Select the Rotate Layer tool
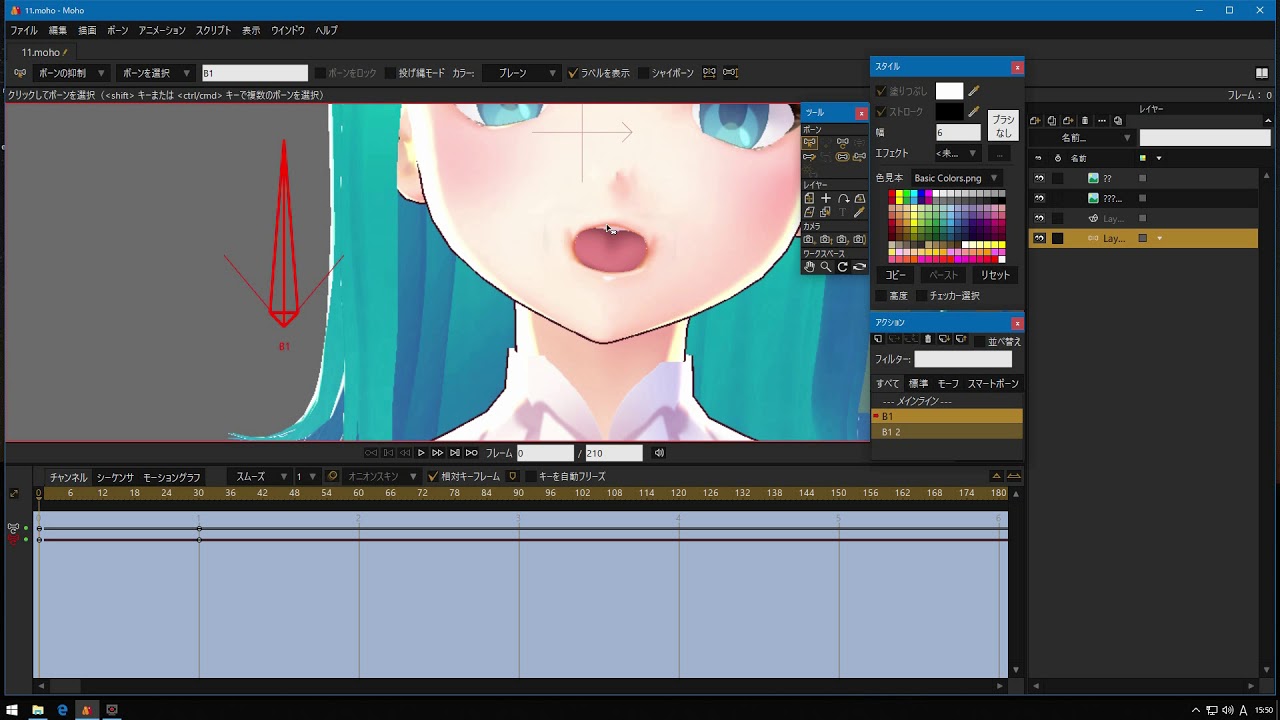Screen dimensions: 1280x720 (843, 199)
